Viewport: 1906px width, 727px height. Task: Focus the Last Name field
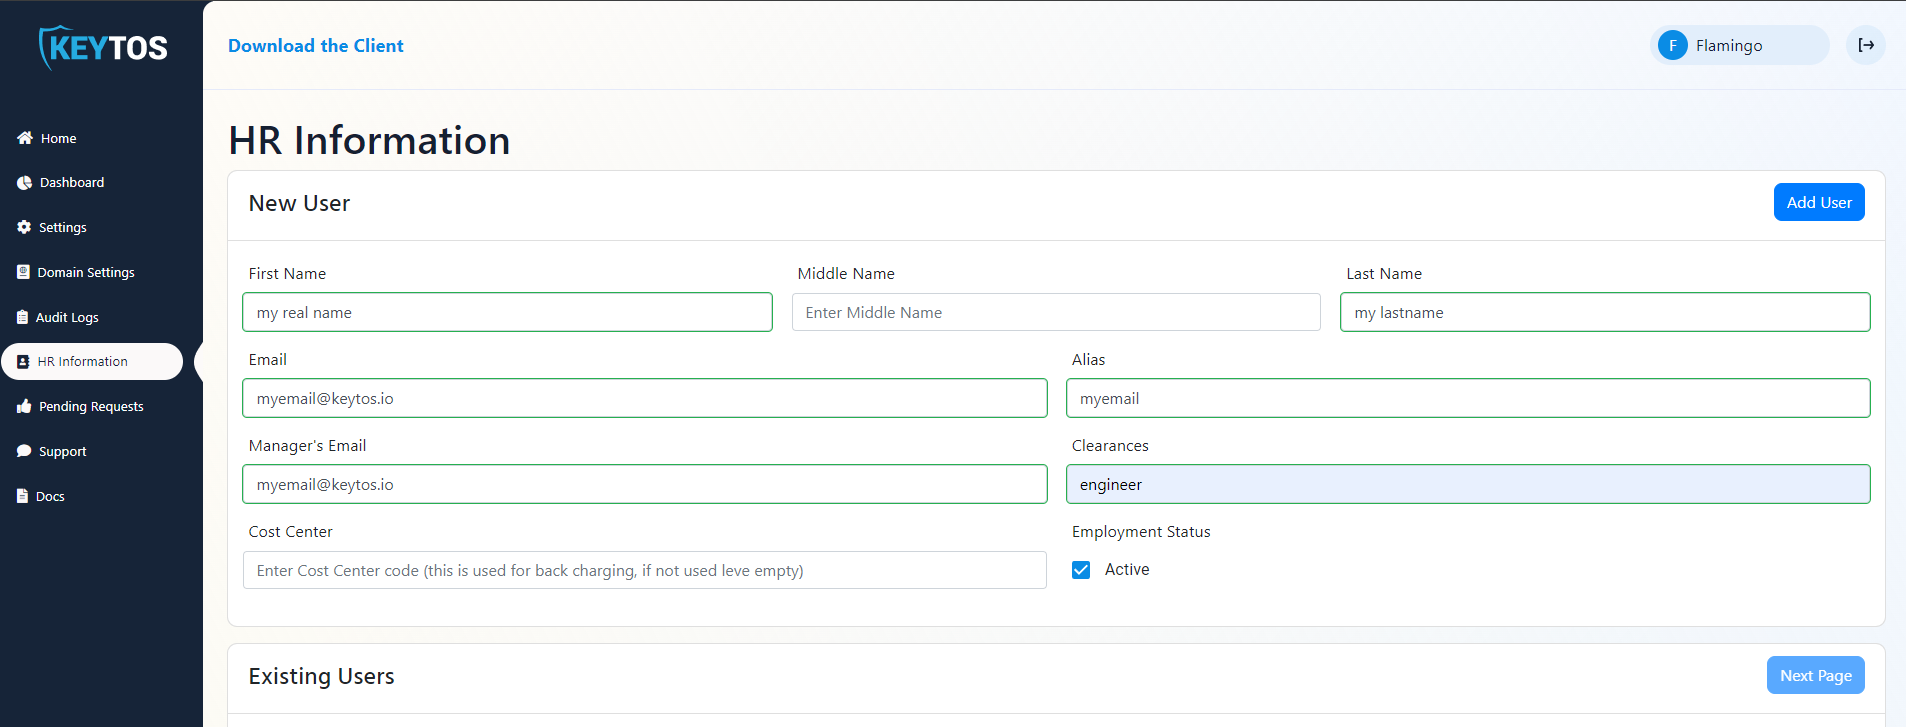click(x=1605, y=312)
